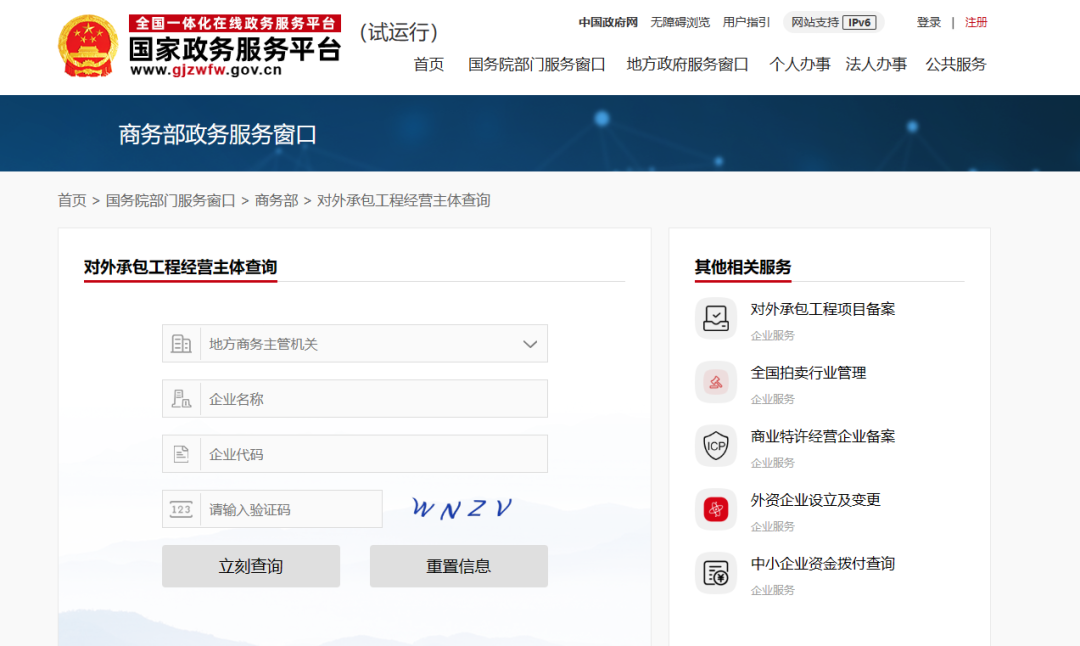The image size is (1080, 646).
Task: Click the chevron arrow of the authority selector
Action: (x=530, y=344)
